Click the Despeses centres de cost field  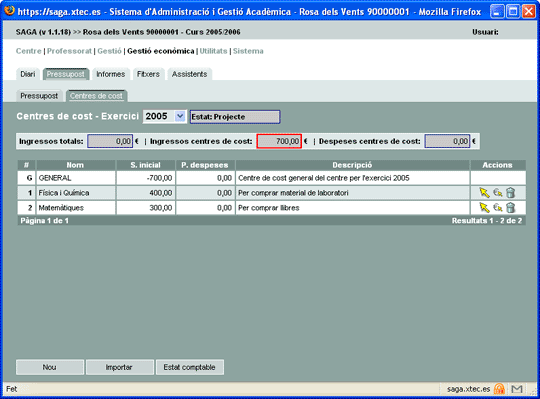[x=447, y=141]
